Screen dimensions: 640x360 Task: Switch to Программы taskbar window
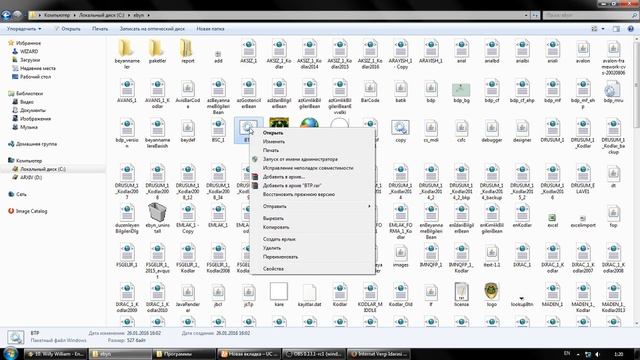(183, 354)
